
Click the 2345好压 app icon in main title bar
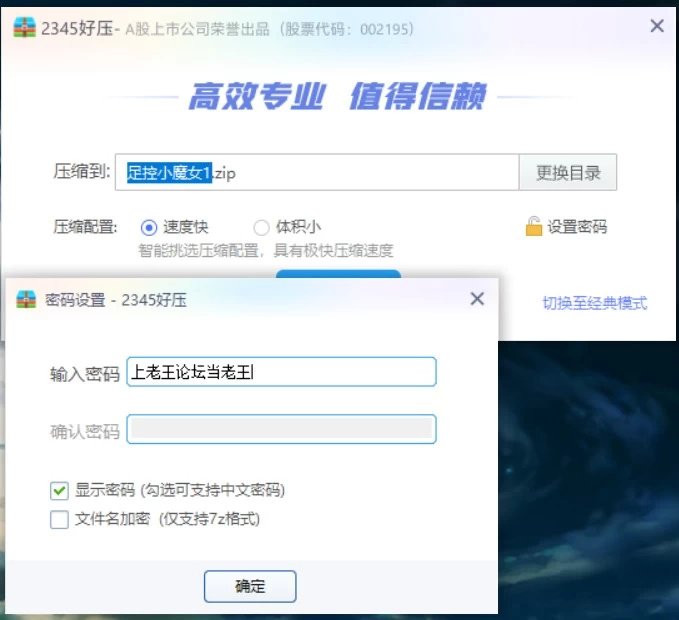point(24,28)
